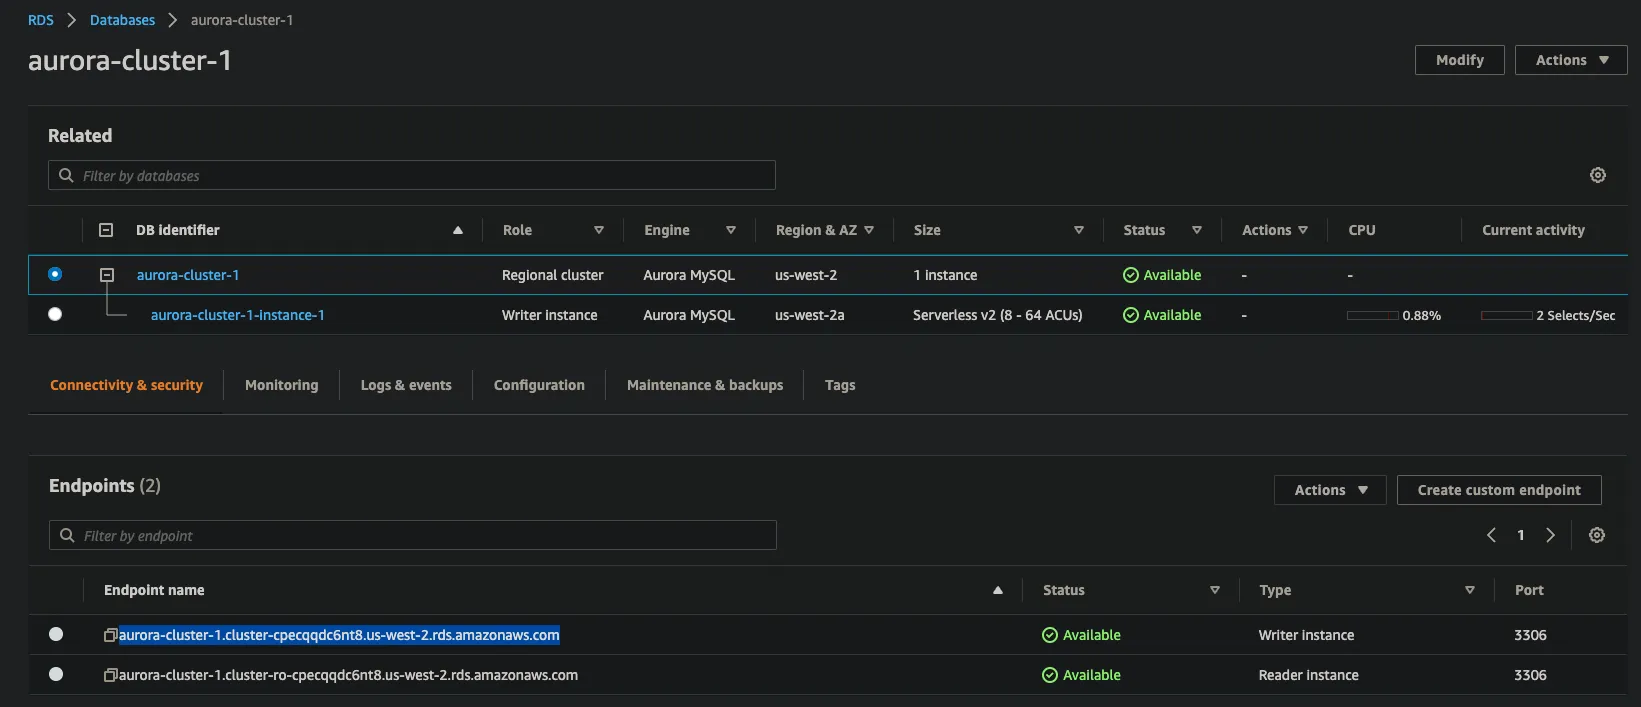Click page number 1 in Endpoints pagination
This screenshot has width=1641, height=707.
(x=1521, y=535)
